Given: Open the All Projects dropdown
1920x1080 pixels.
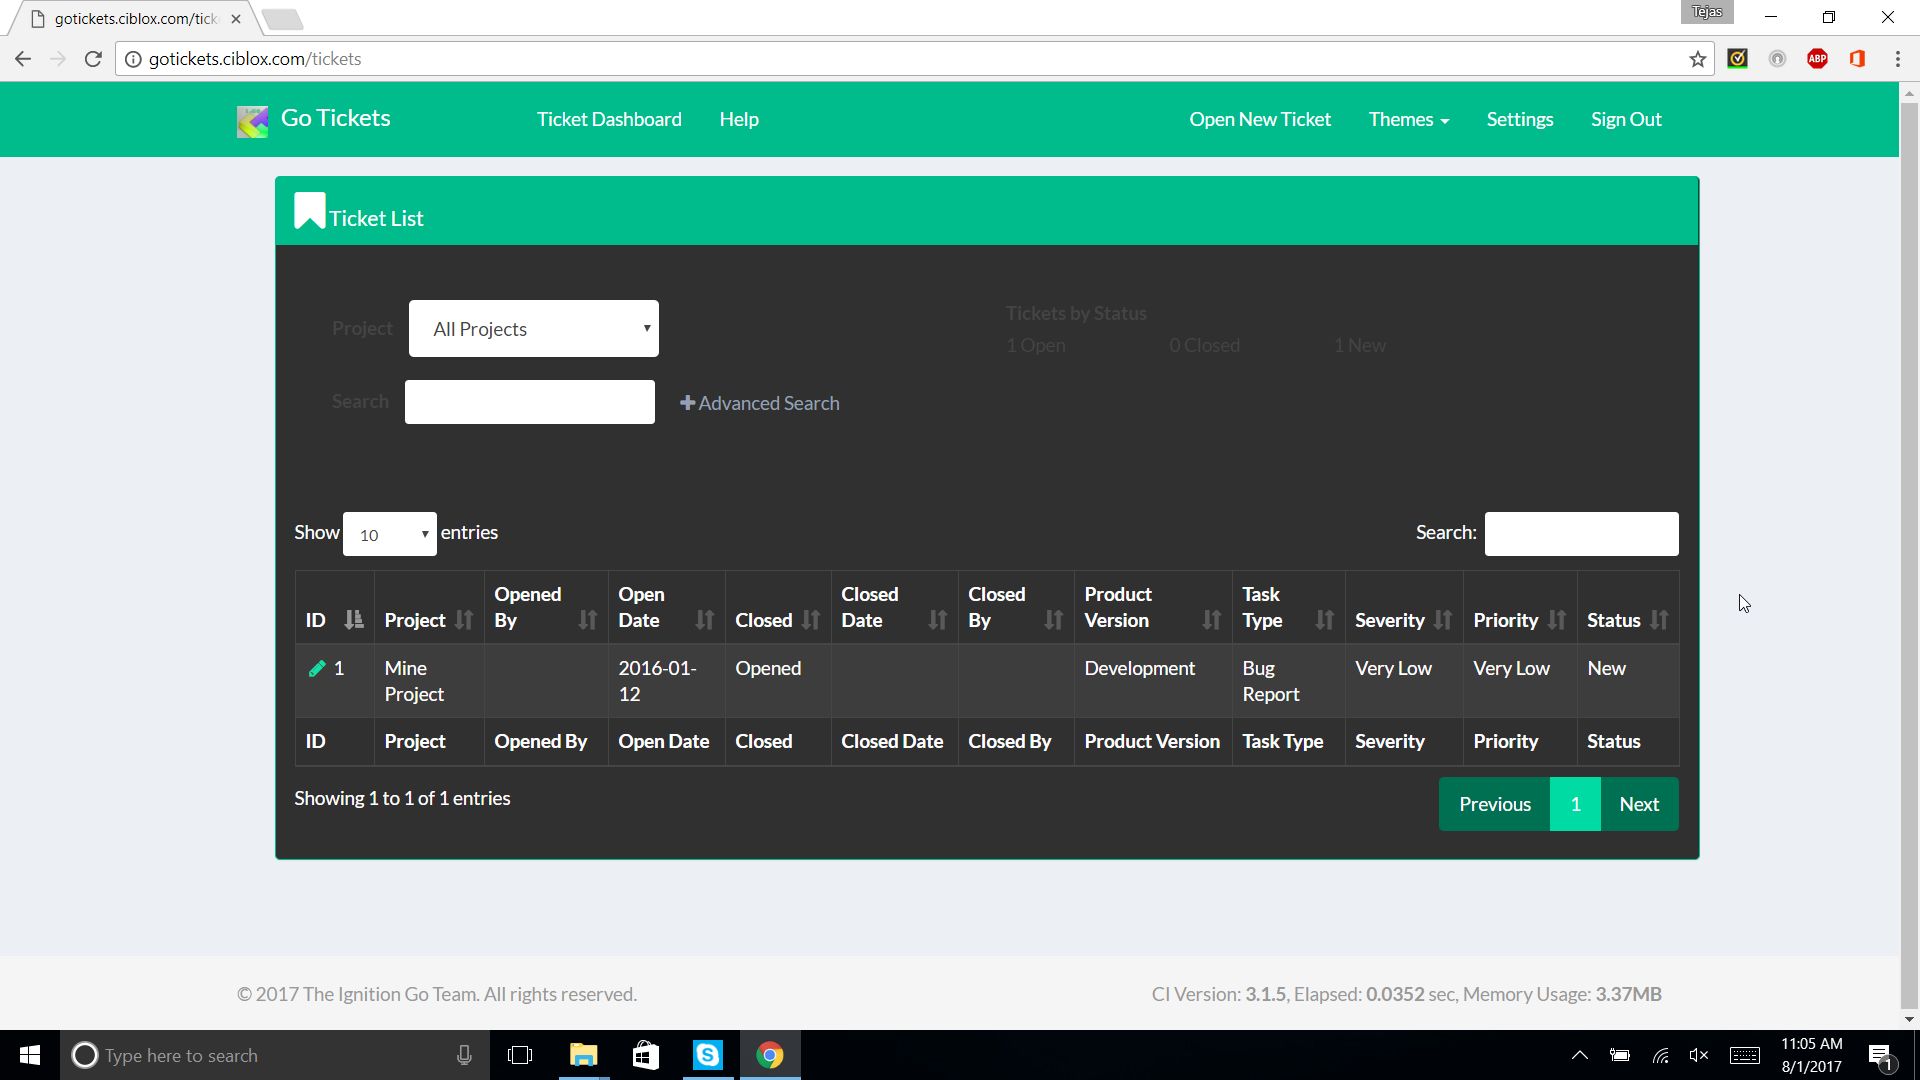Looking at the screenshot, I should [533, 329].
